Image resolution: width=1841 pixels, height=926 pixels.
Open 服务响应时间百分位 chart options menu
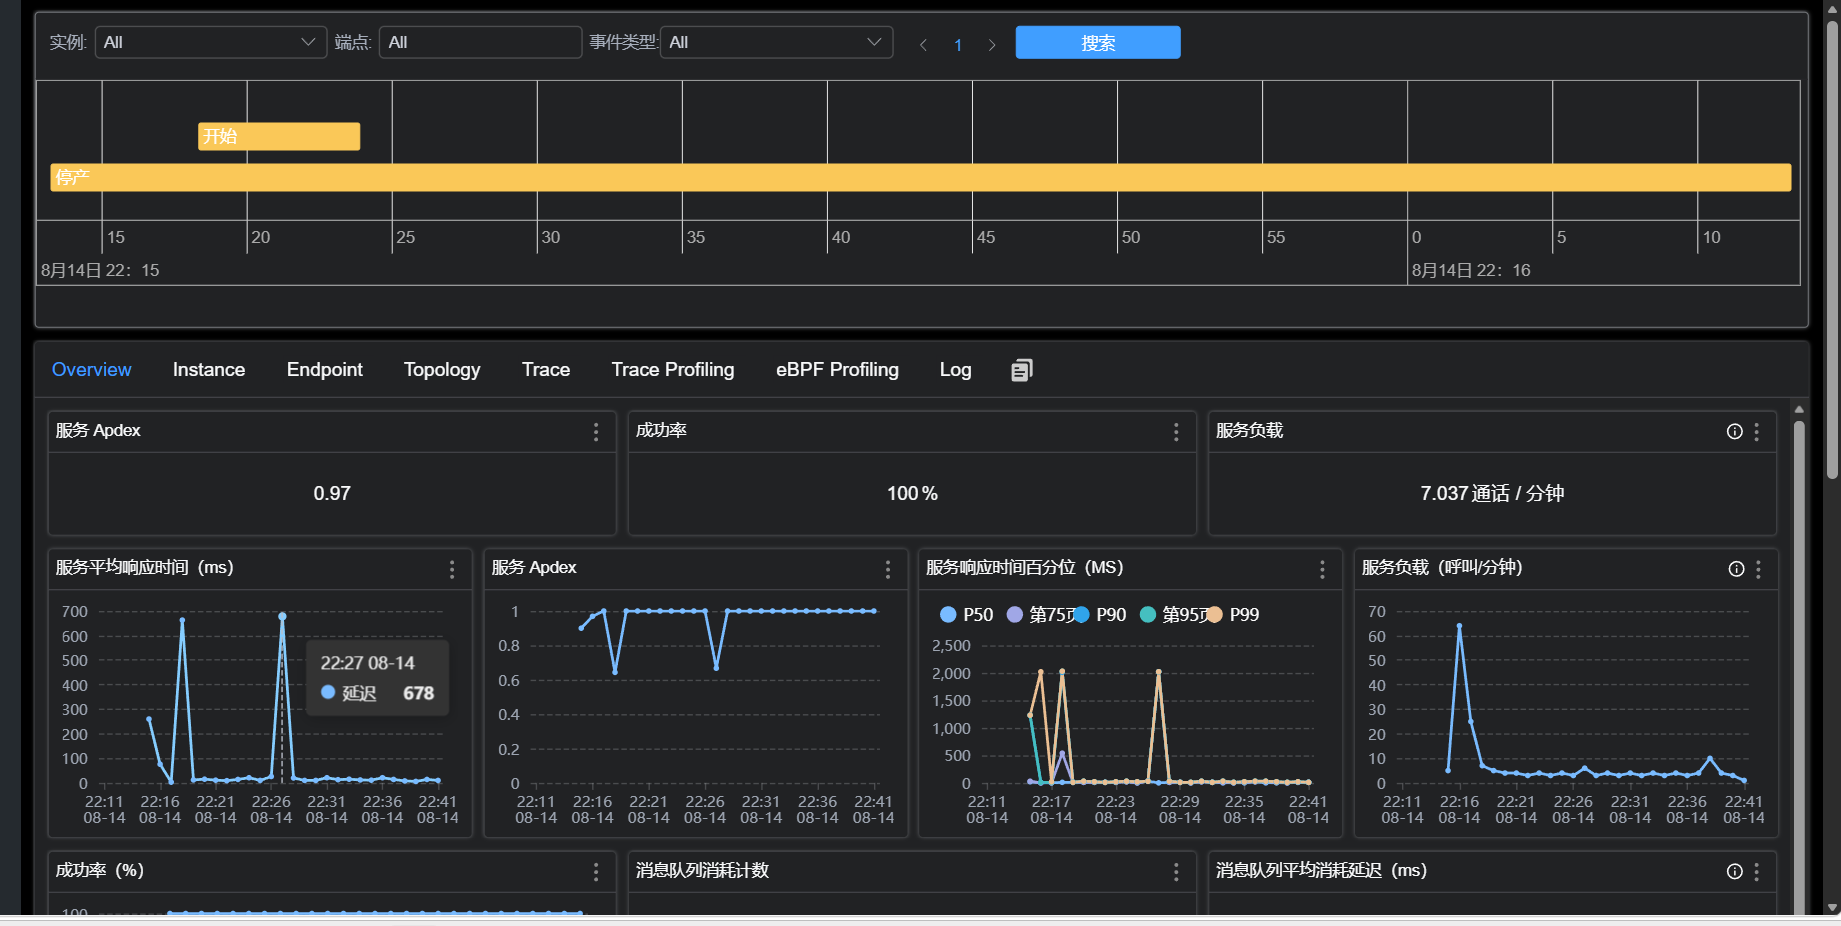point(1322,569)
